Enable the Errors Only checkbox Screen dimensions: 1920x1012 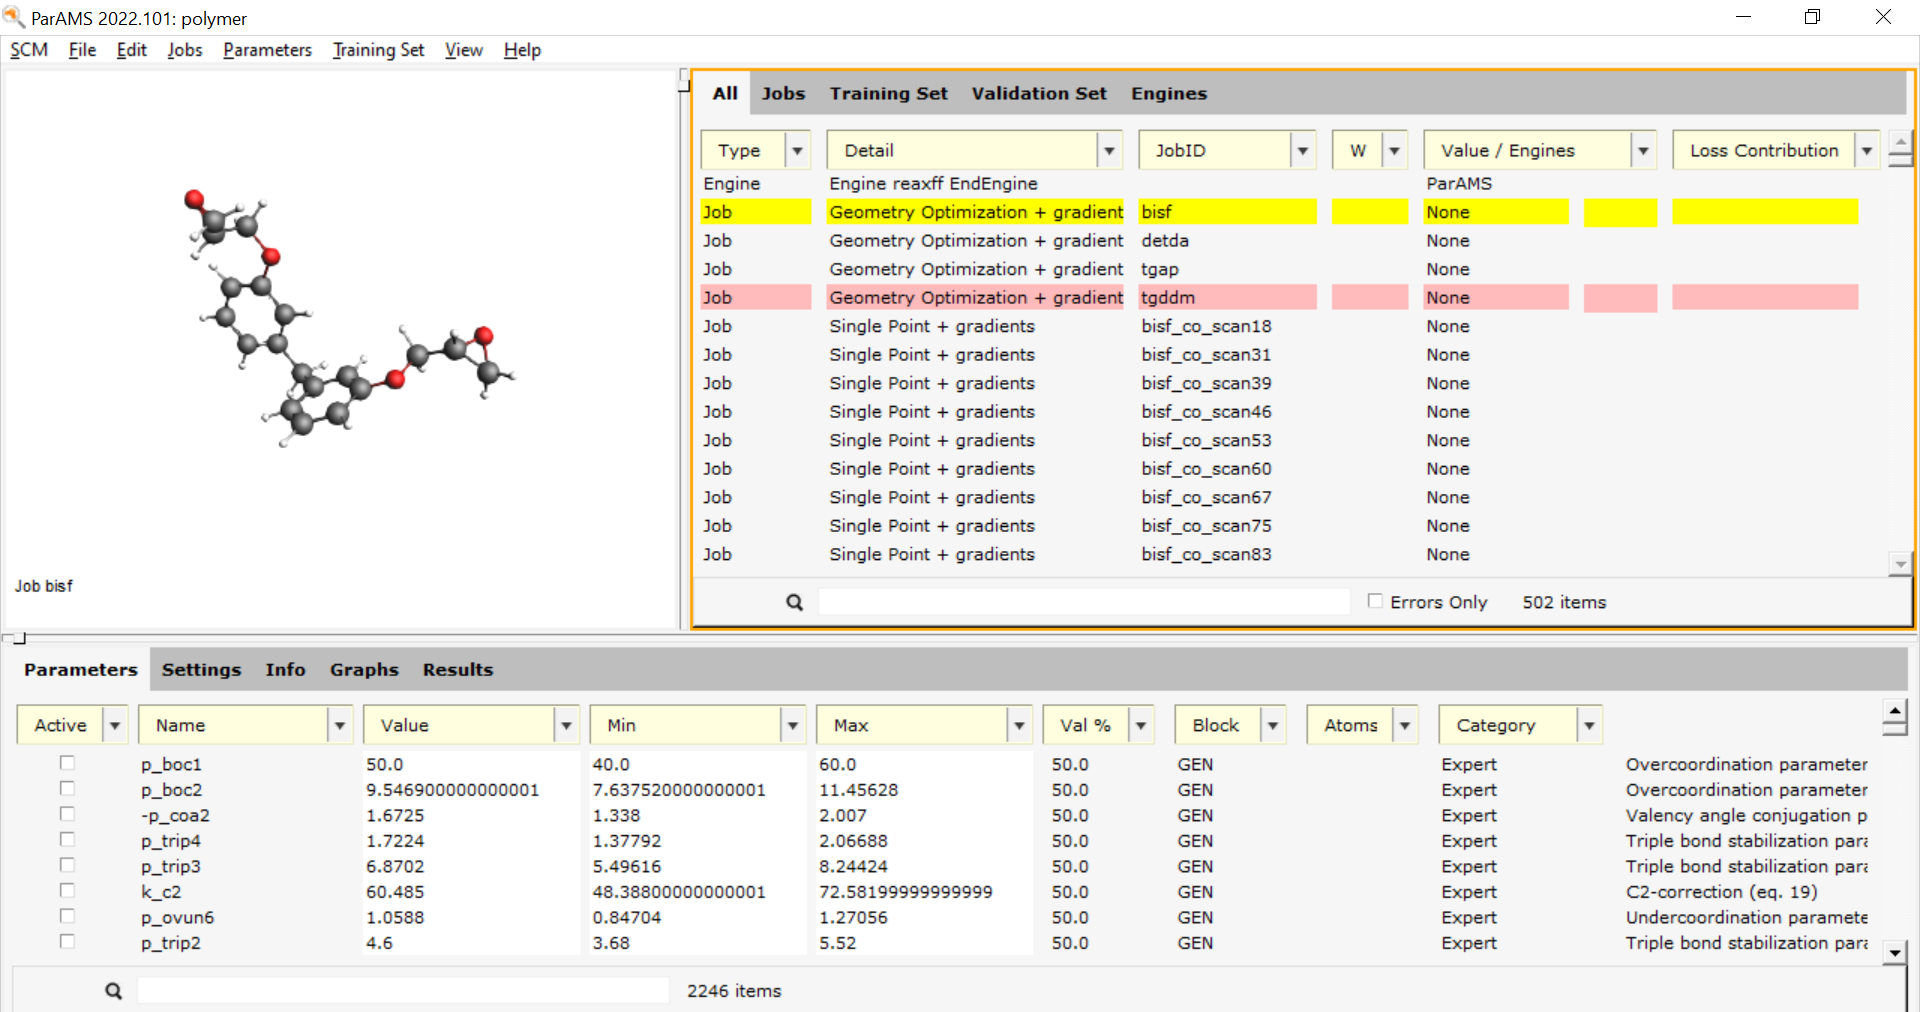(1375, 601)
